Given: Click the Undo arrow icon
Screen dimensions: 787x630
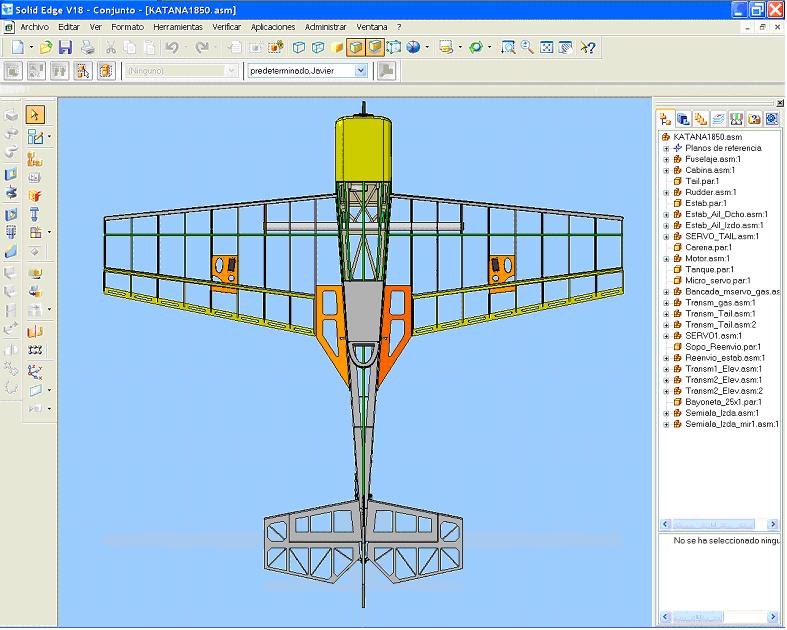Looking at the screenshot, I should pos(172,47).
